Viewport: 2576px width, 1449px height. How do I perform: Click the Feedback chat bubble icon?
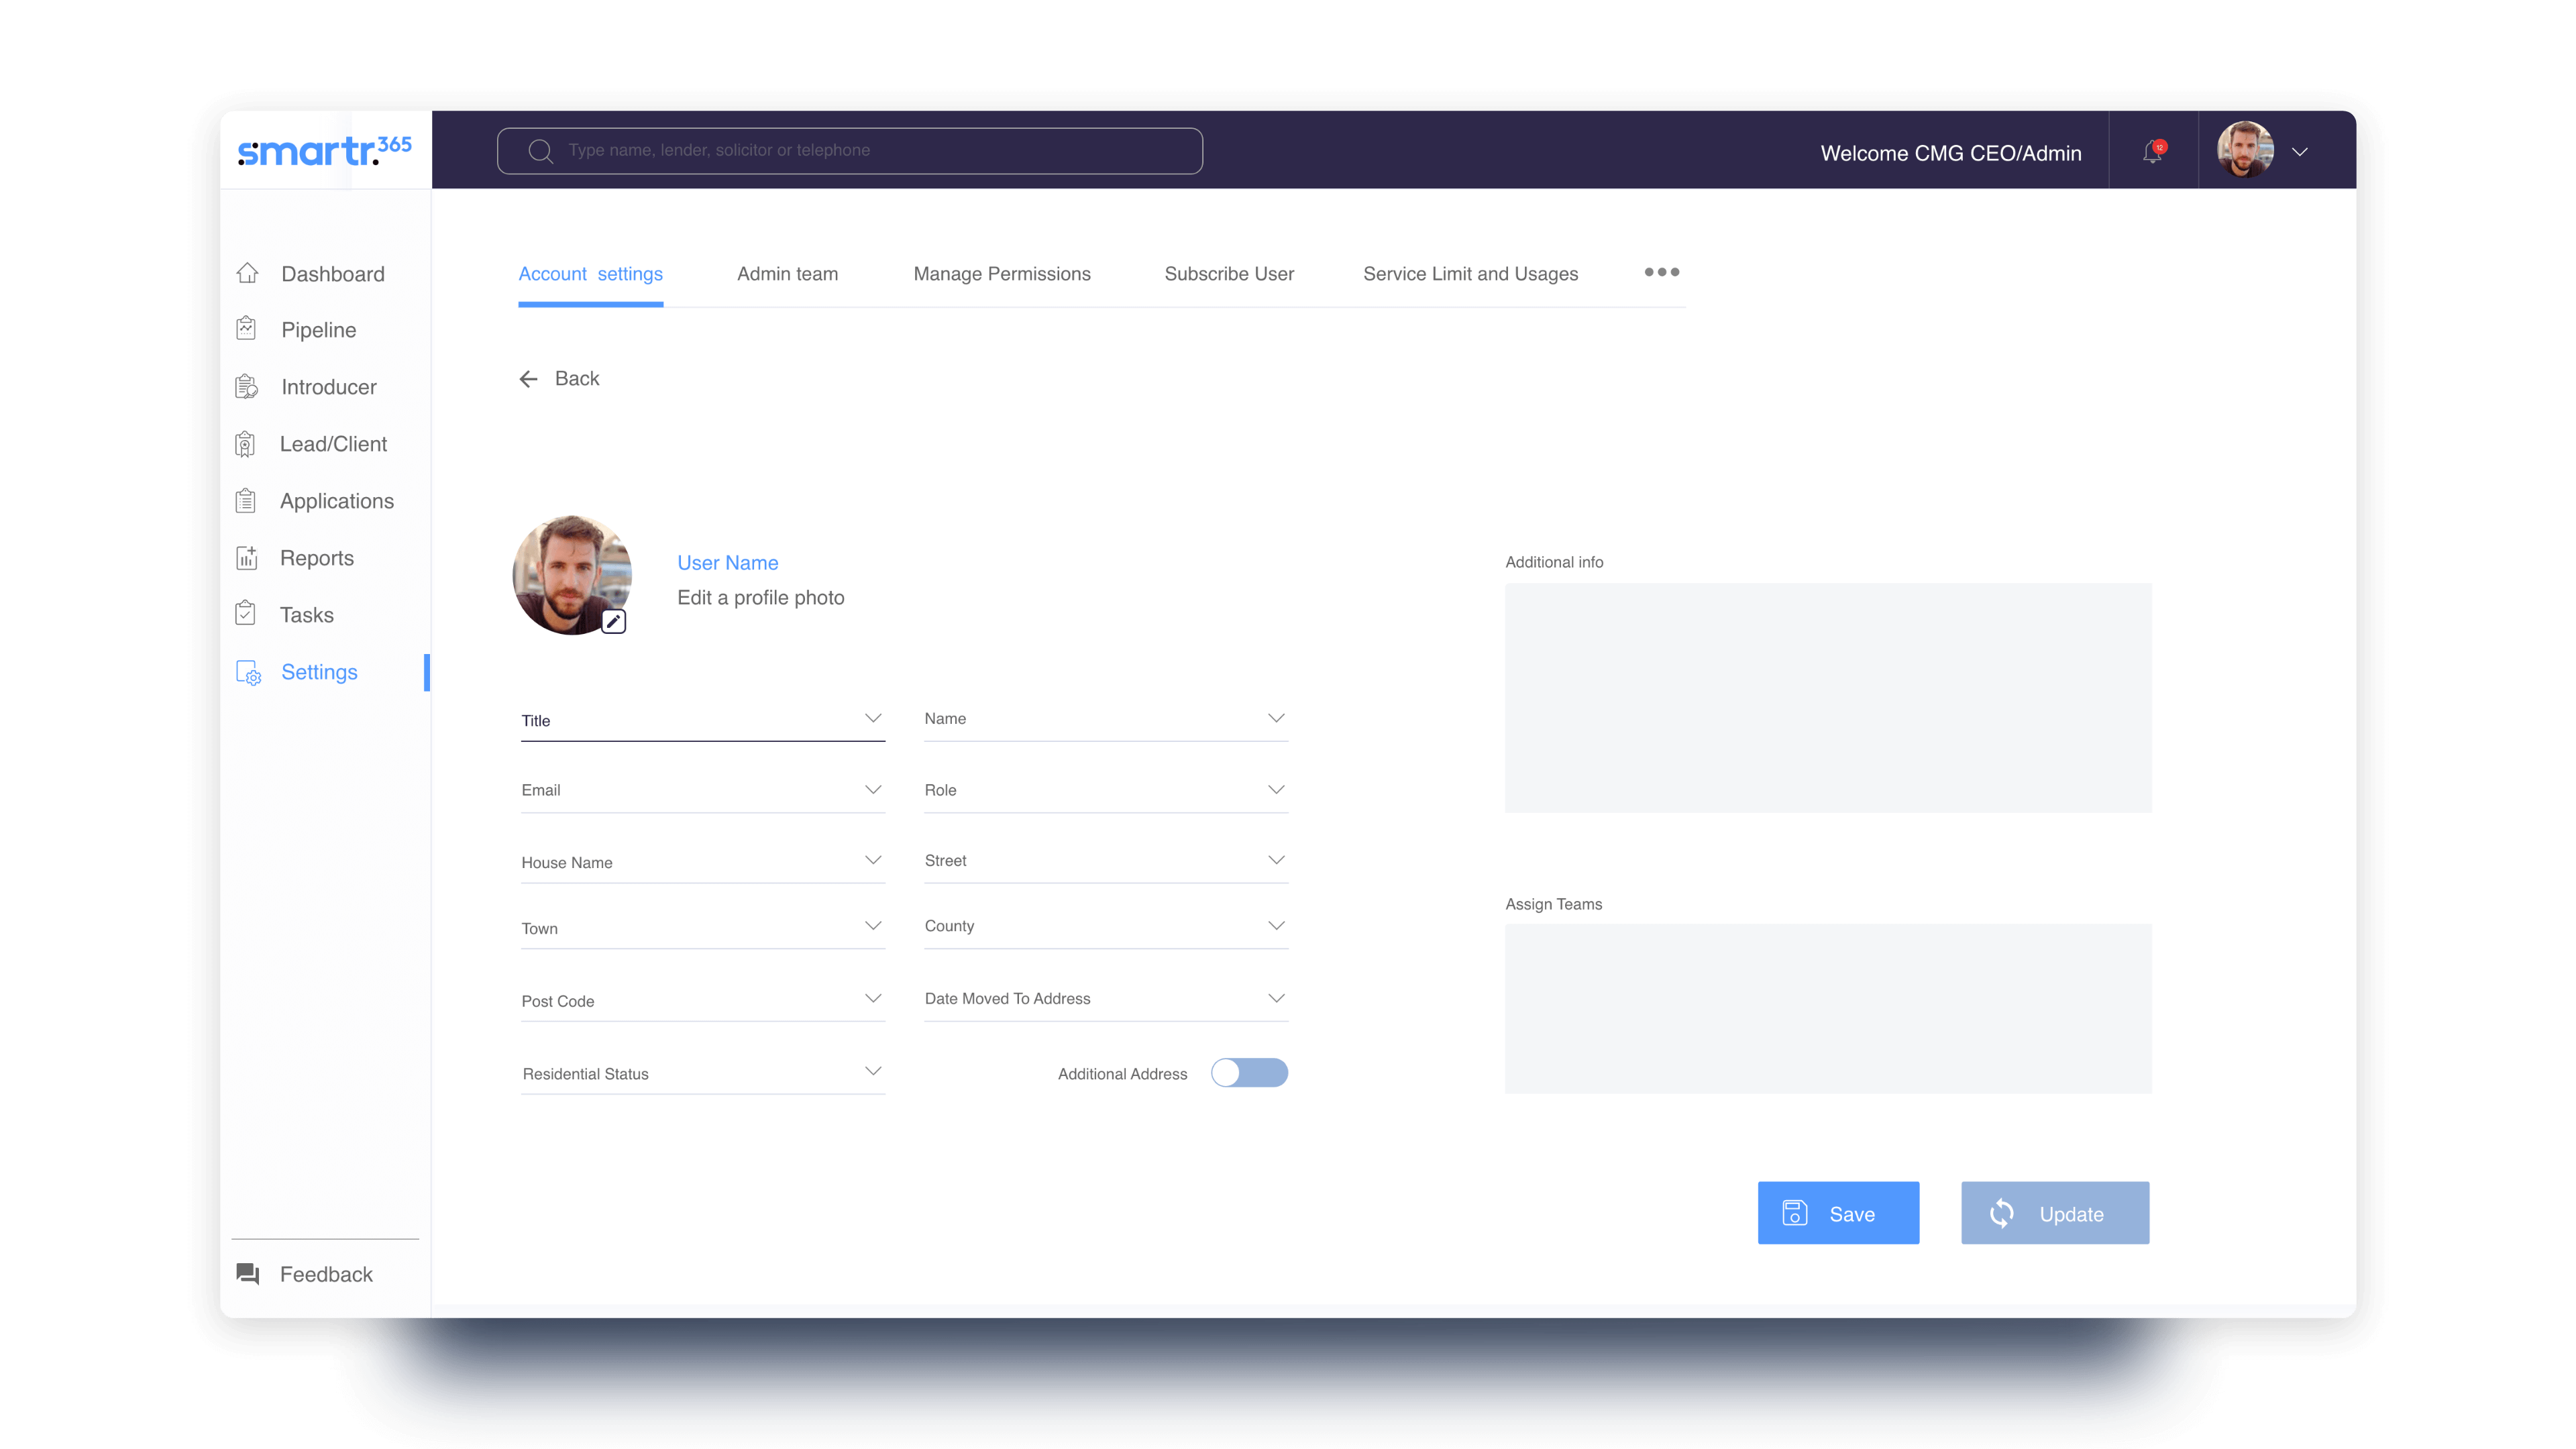click(248, 1273)
